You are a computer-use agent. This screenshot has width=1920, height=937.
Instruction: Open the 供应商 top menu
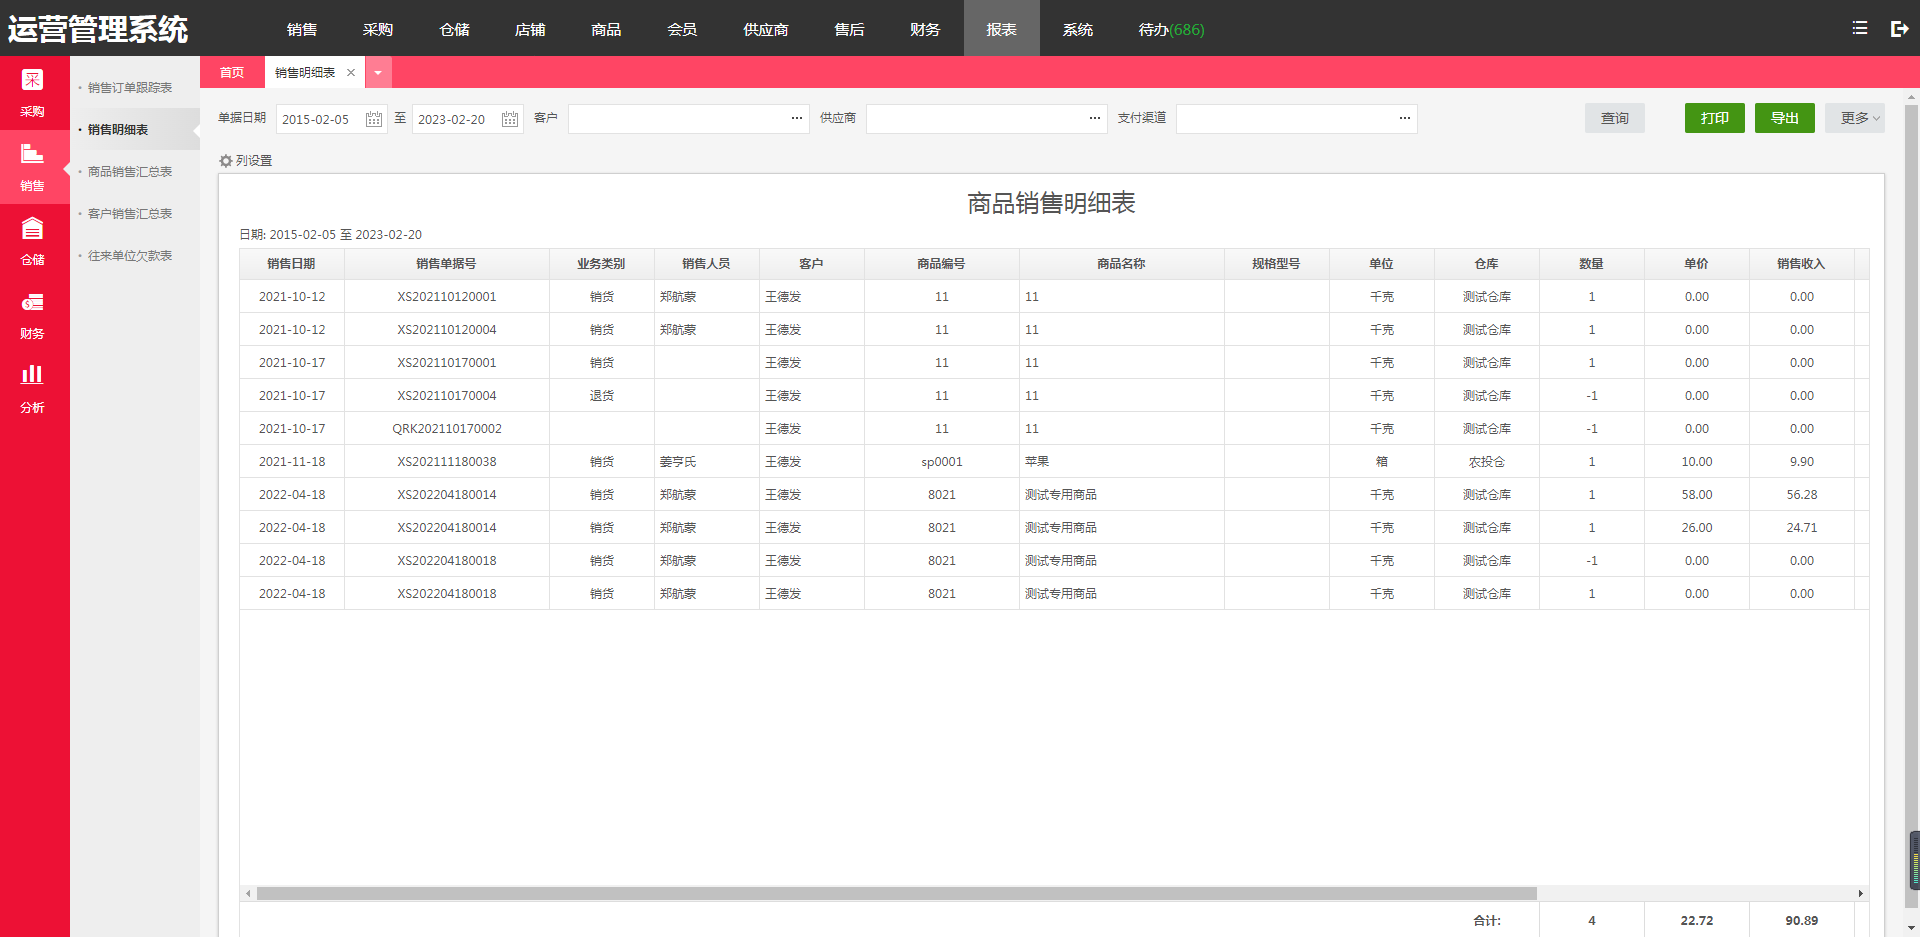point(766,29)
